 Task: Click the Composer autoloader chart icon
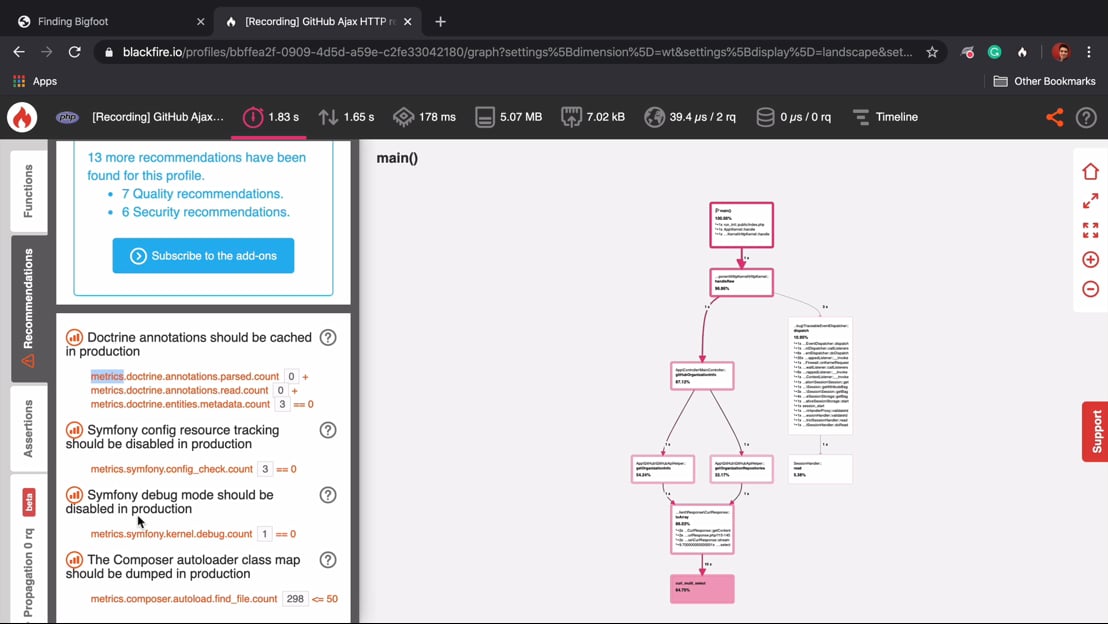[x=74, y=560]
